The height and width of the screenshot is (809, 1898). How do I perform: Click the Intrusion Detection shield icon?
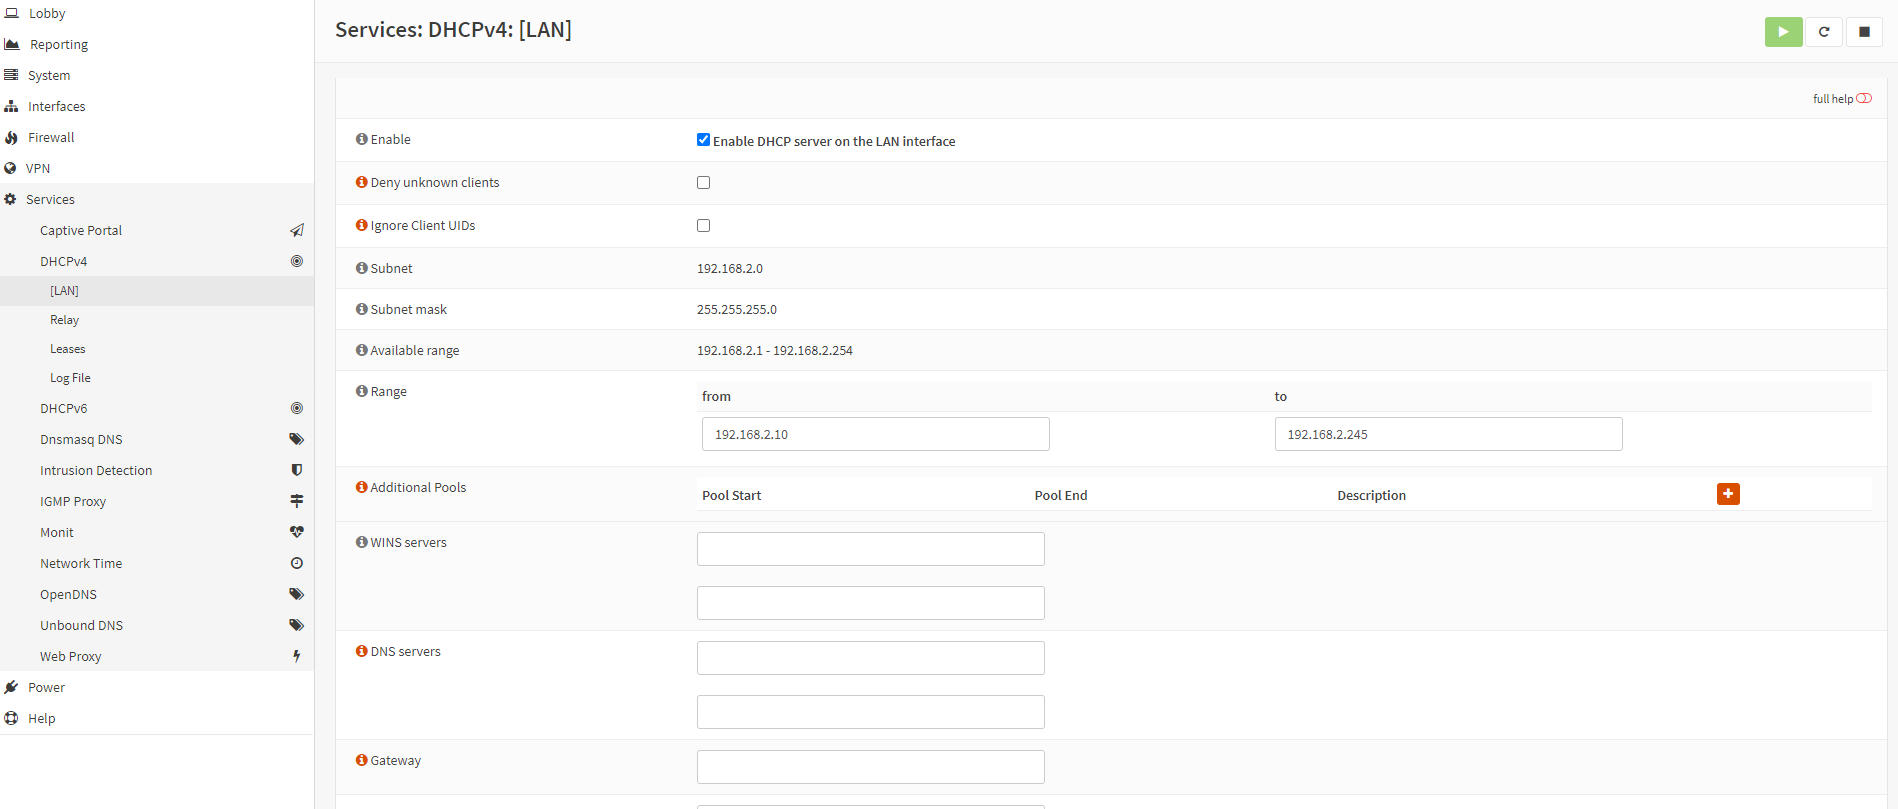297,470
